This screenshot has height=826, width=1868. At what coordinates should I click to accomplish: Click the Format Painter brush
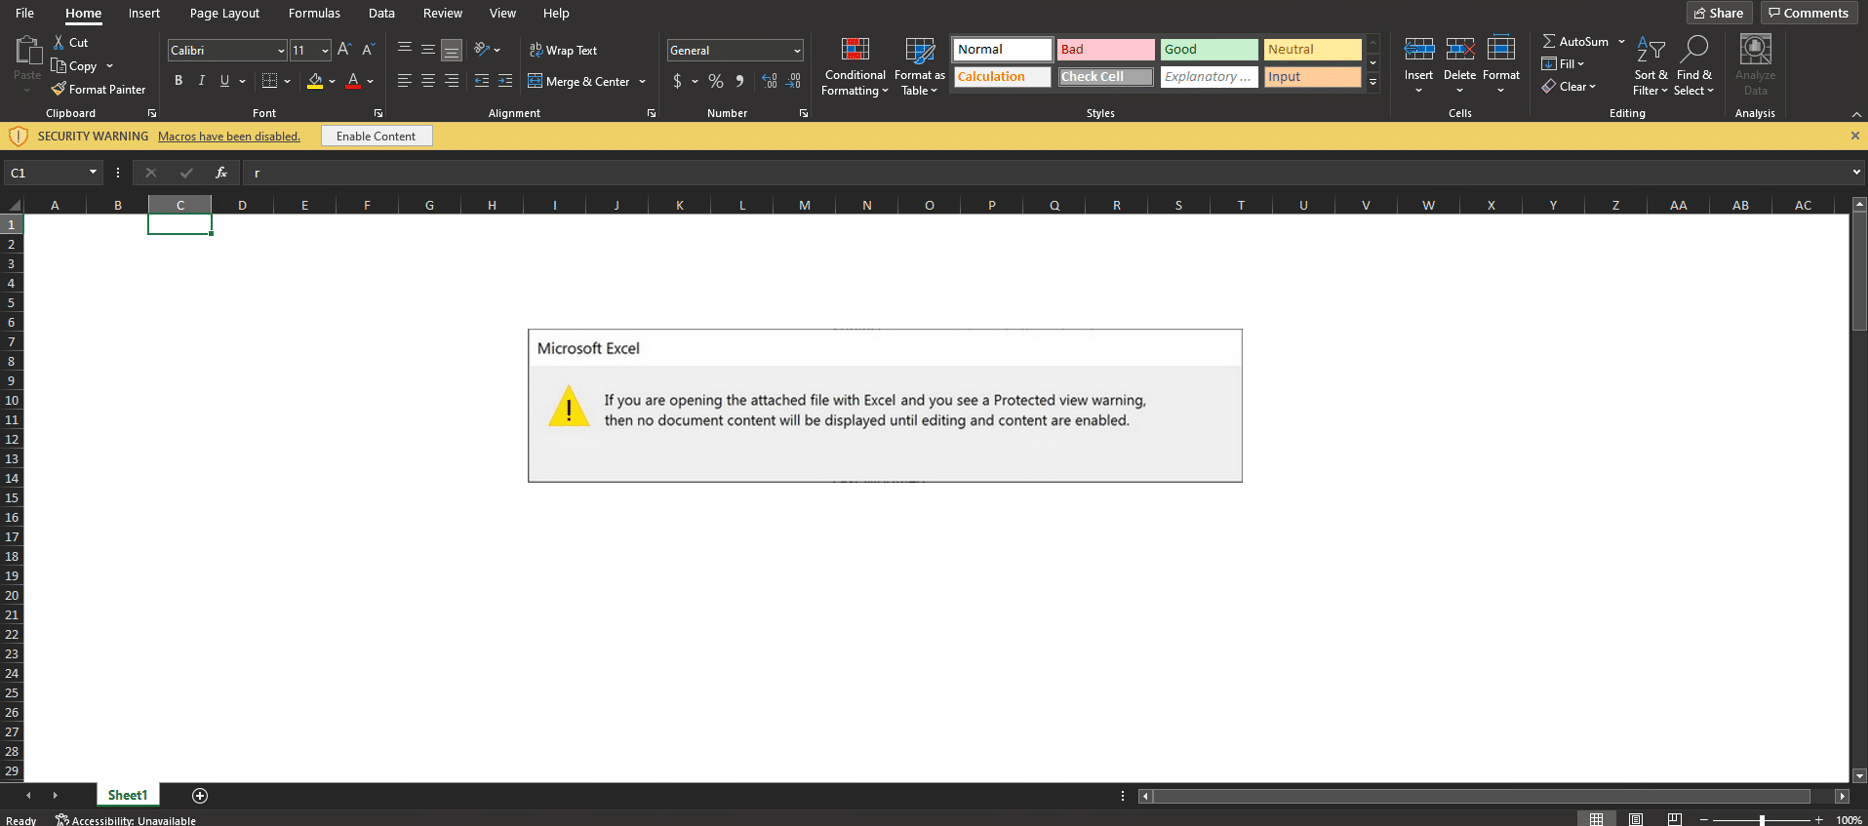[59, 89]
